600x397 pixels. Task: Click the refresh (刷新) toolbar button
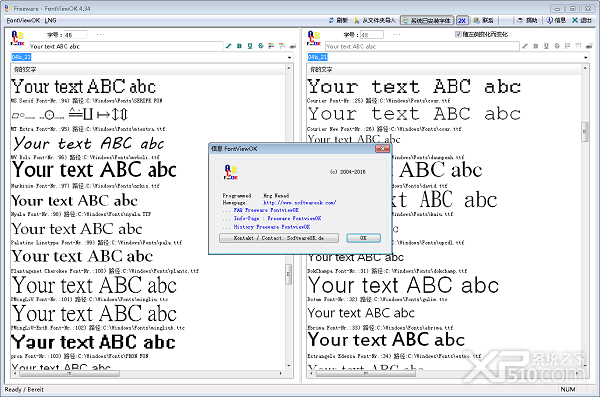click(x=338, y=20)
